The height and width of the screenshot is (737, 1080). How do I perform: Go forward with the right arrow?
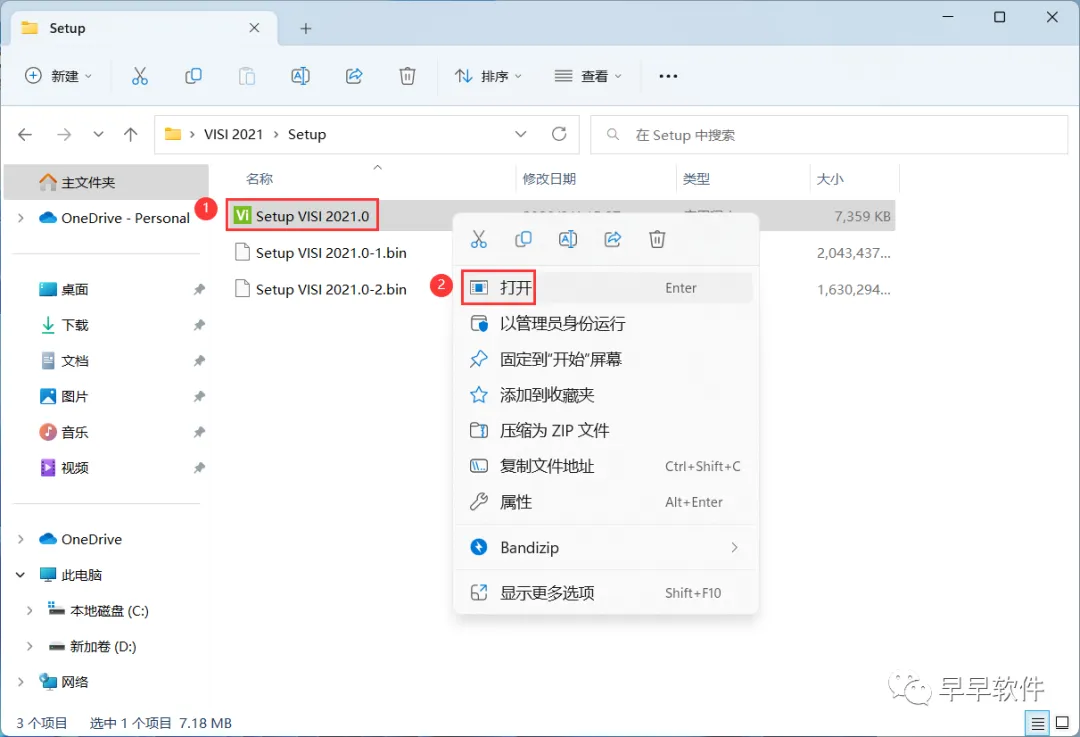pos(64,134)
